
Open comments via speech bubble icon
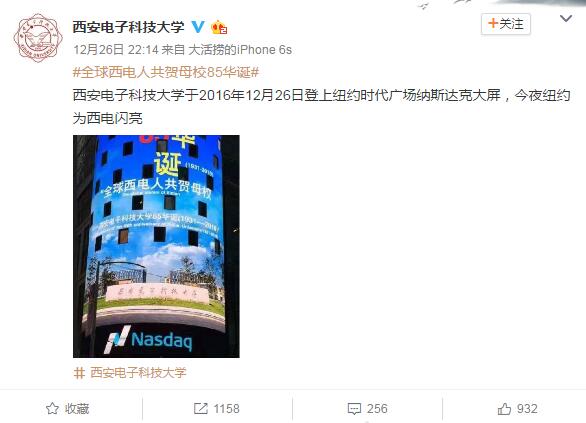[354, 409]
